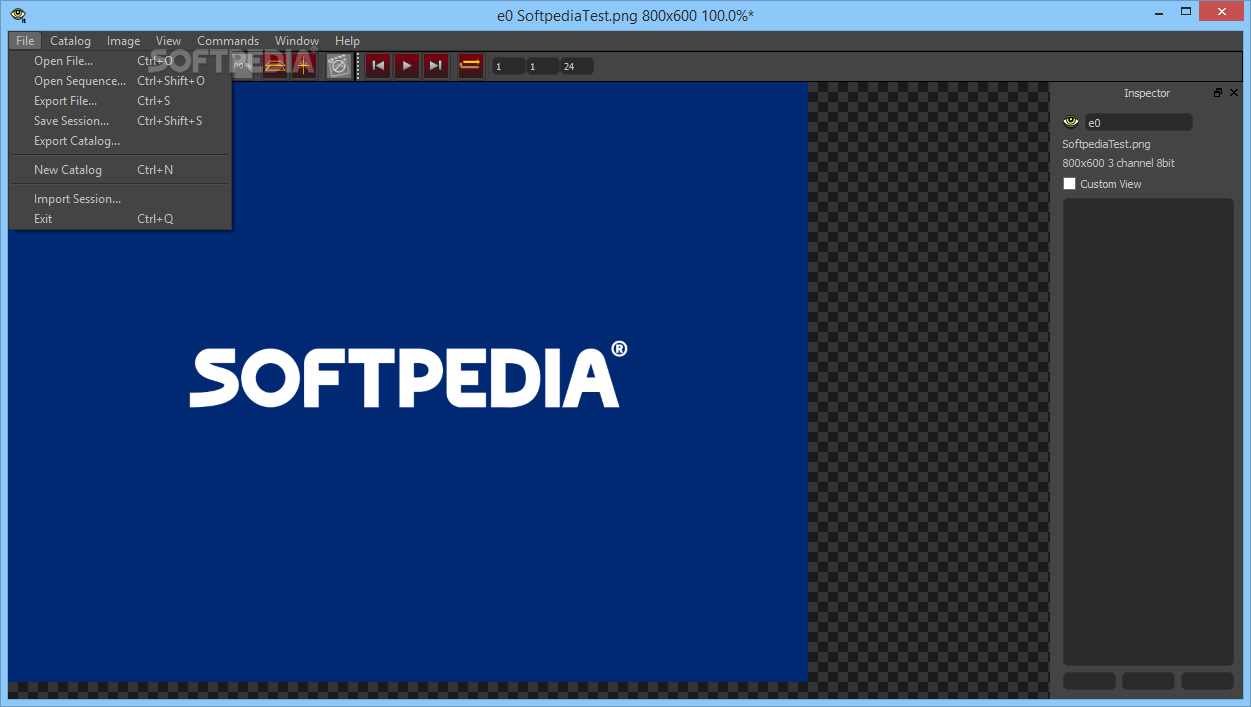
Task: Click the go to first frame button
Action: pyautogui.click(x=378, y=66)
